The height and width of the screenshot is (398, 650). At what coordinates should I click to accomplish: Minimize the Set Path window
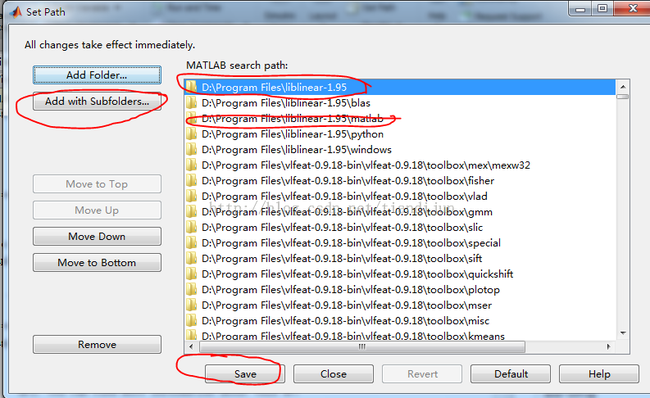click(581, 8)
